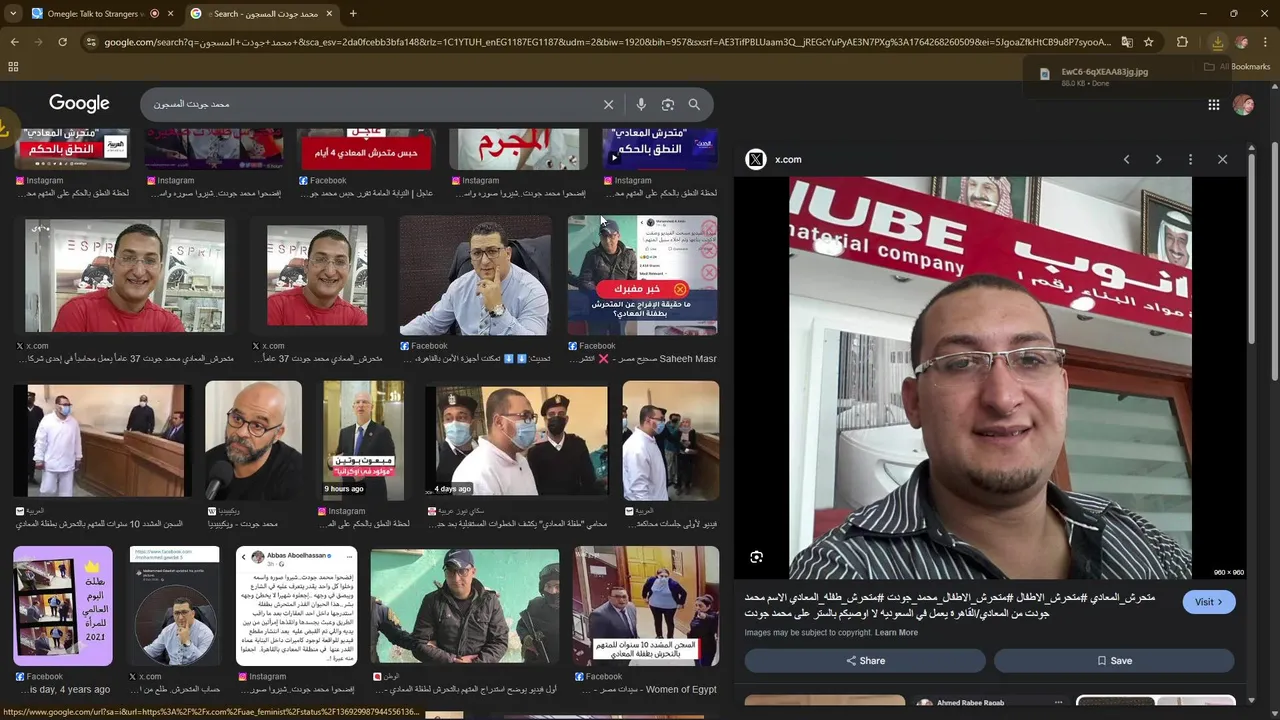
Task: Open the Google apps grid
Action: click(1213, 104)
